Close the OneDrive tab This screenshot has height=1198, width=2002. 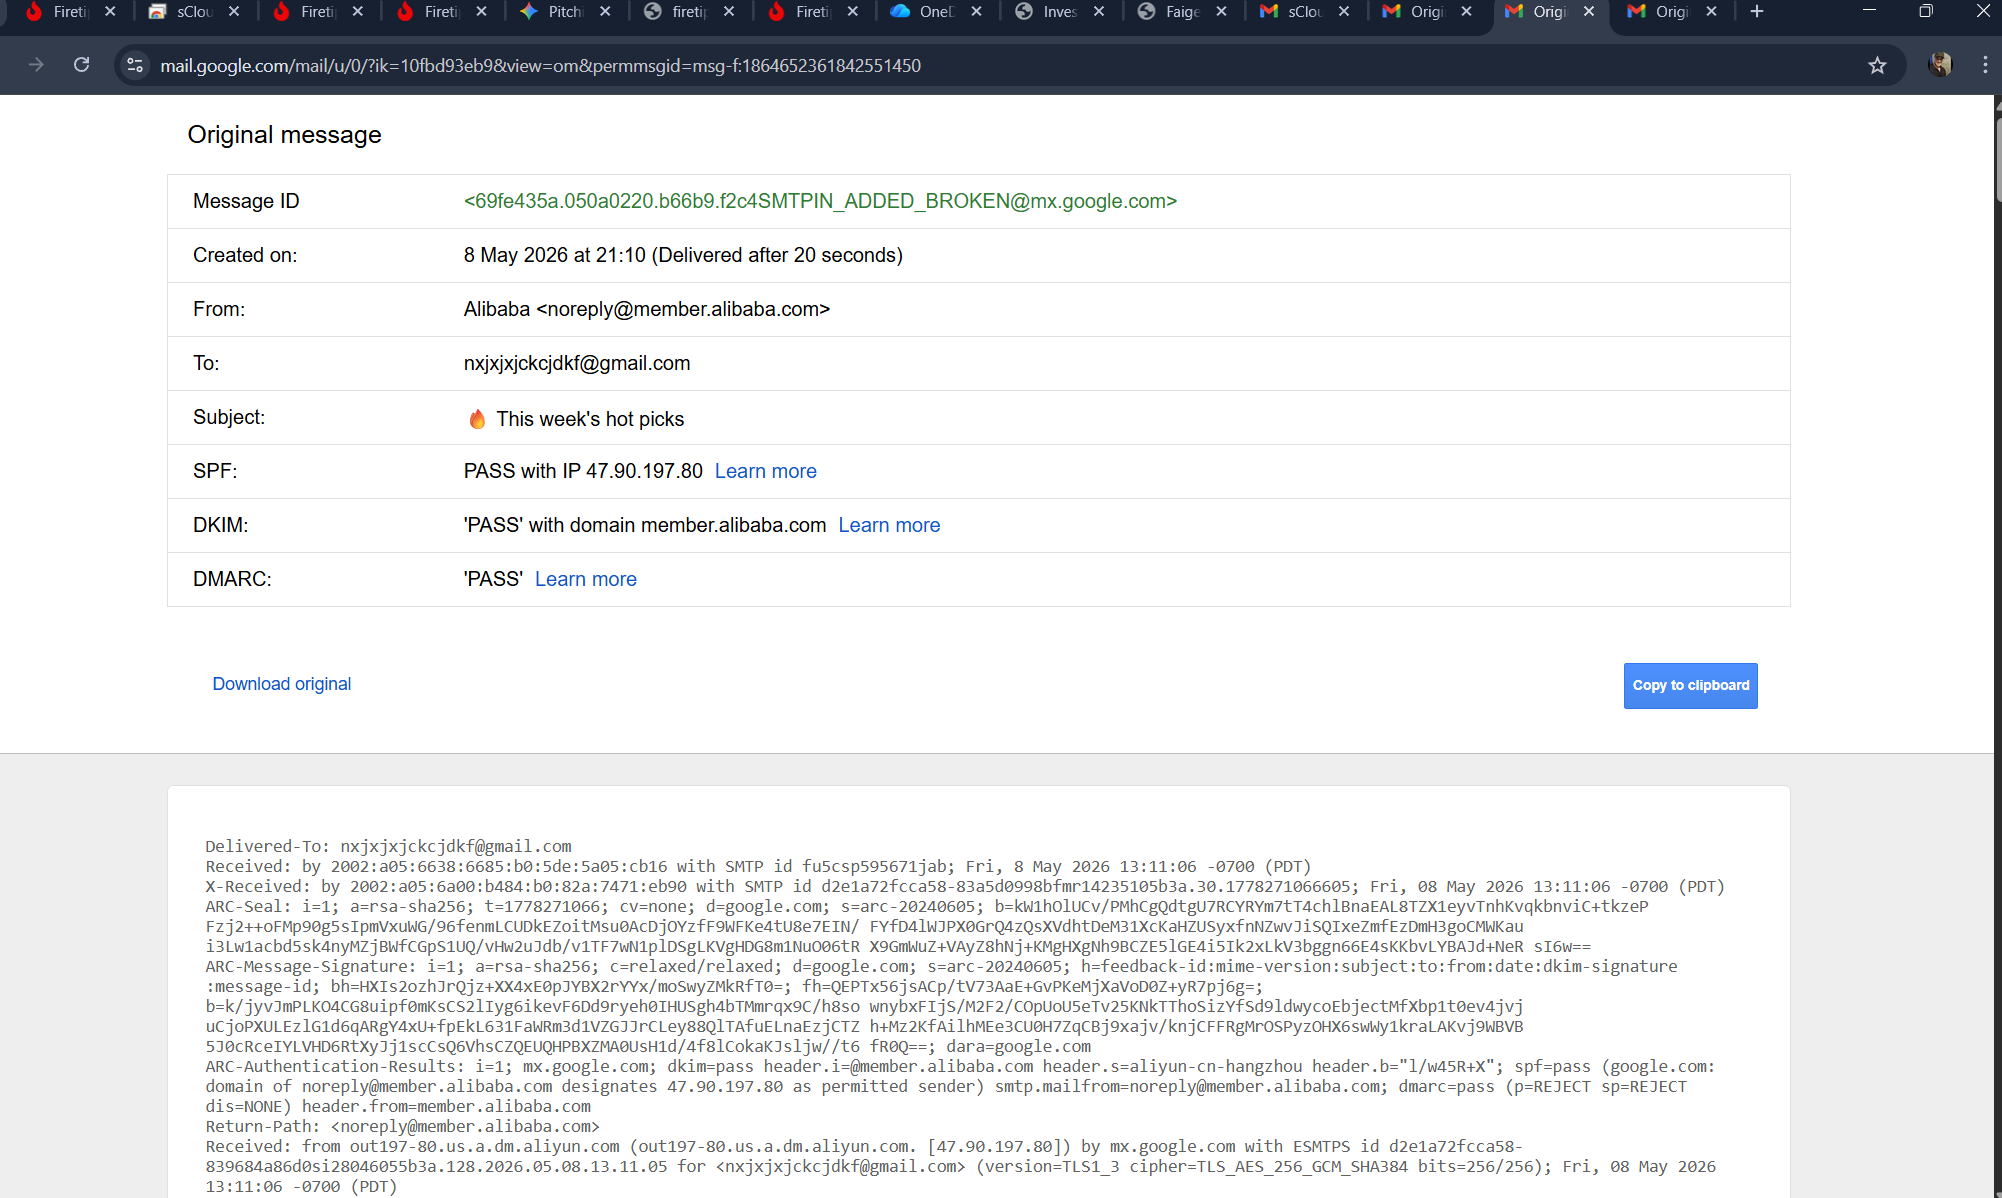(x=976, y=11)
